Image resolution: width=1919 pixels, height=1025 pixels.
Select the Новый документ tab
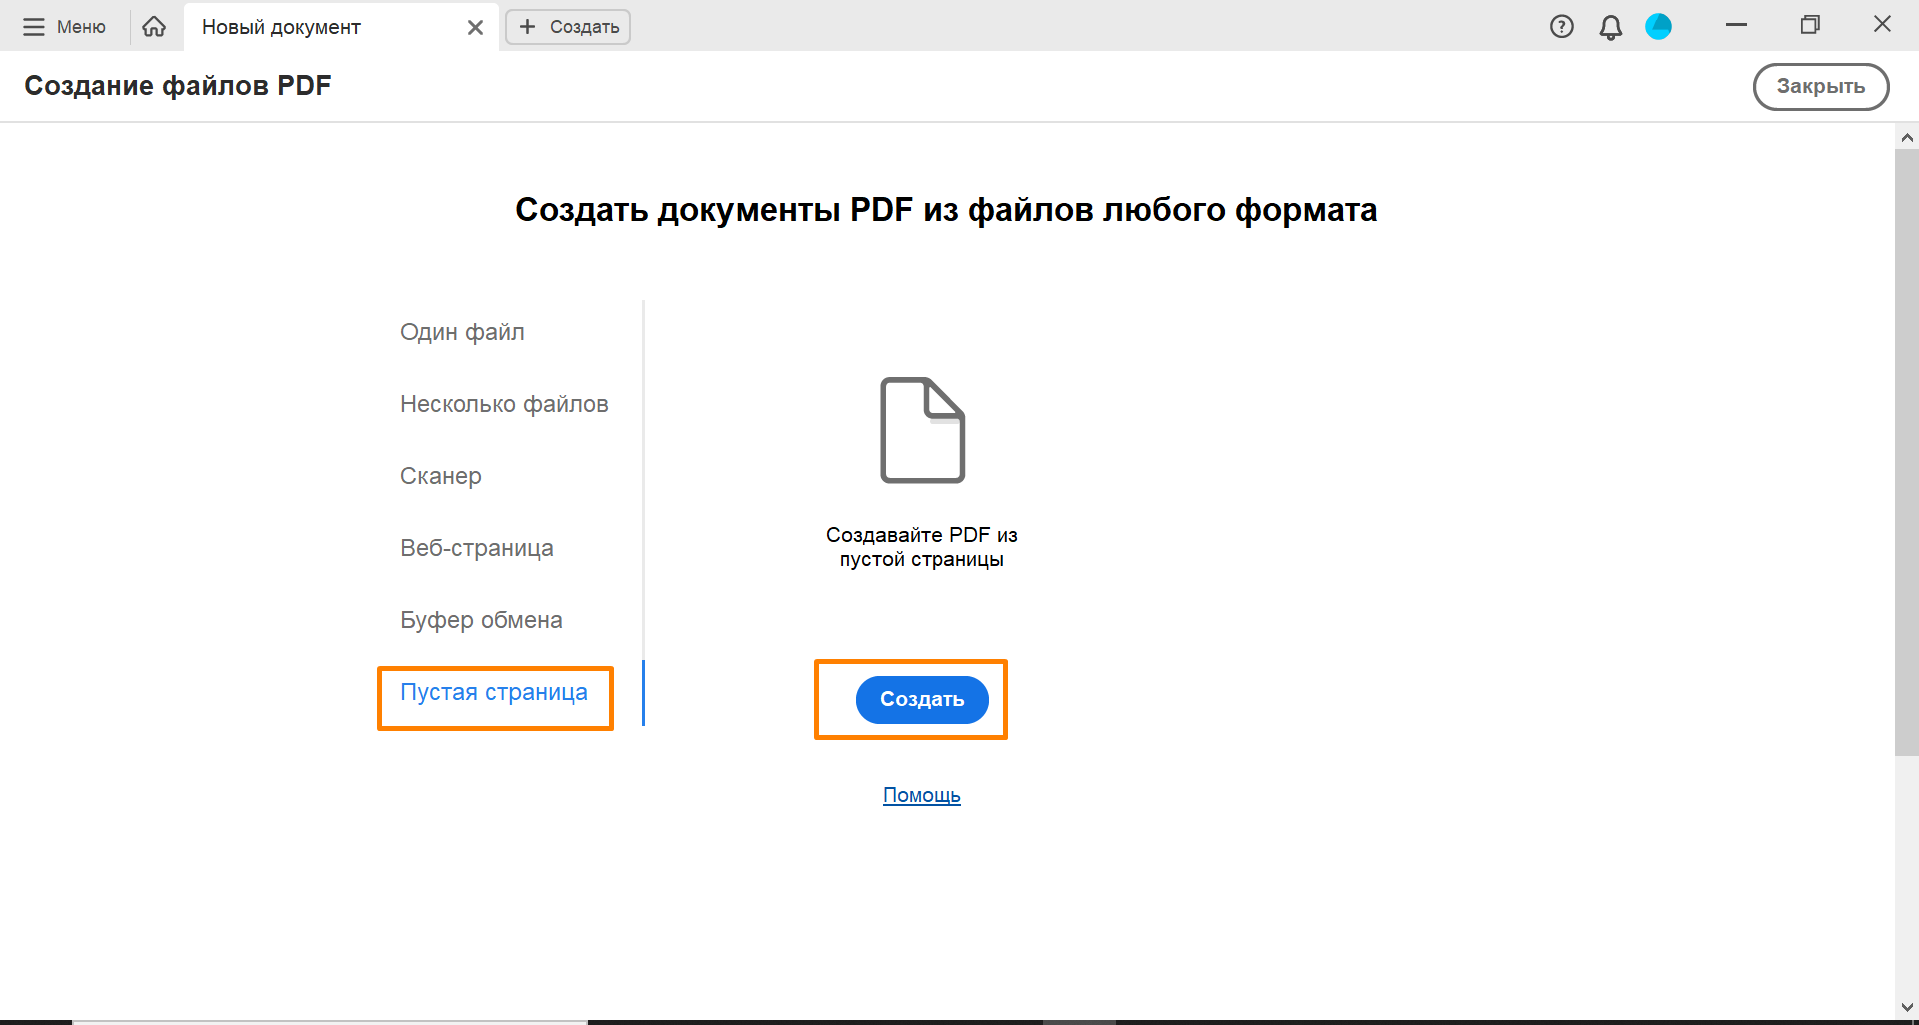point(281,27)
